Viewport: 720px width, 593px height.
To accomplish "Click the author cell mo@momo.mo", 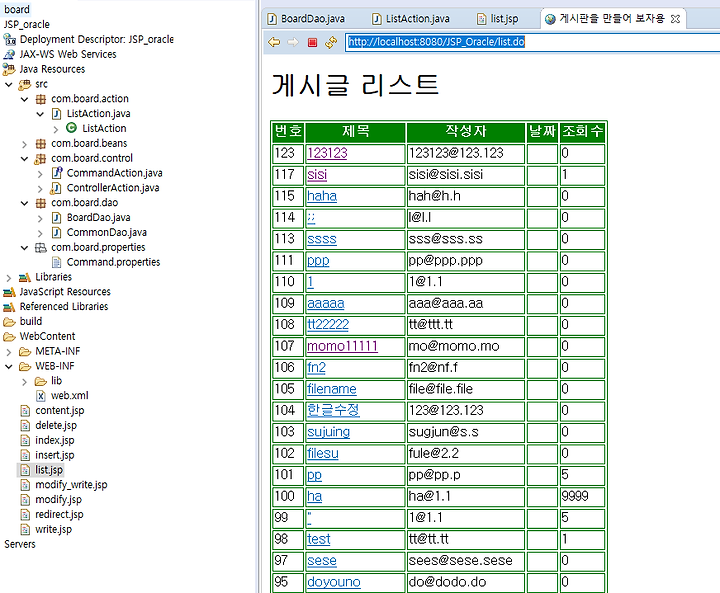I will [466, 346].
